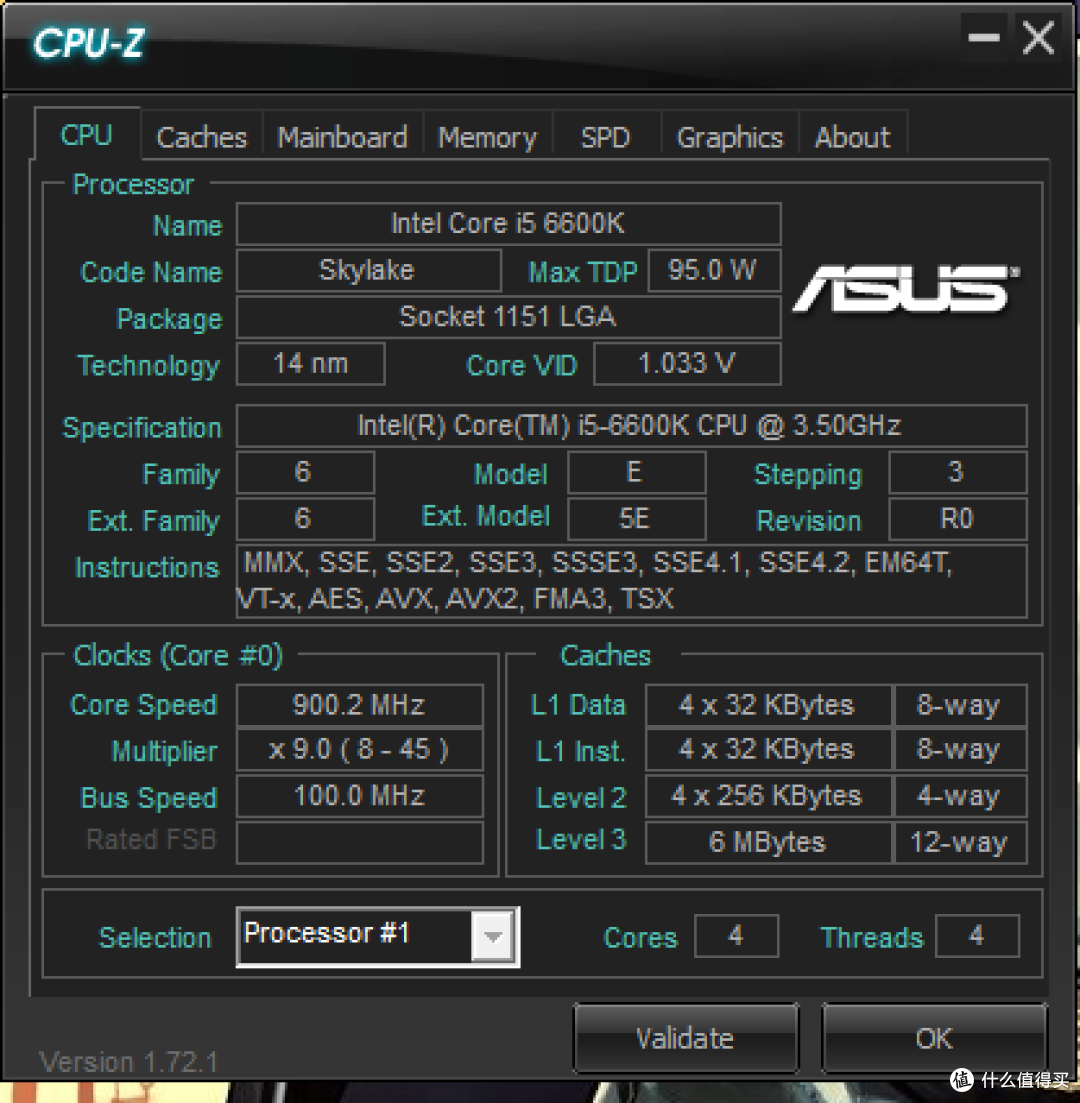
Task: Select the Code Name value Skylake
Action: (368, 271)
